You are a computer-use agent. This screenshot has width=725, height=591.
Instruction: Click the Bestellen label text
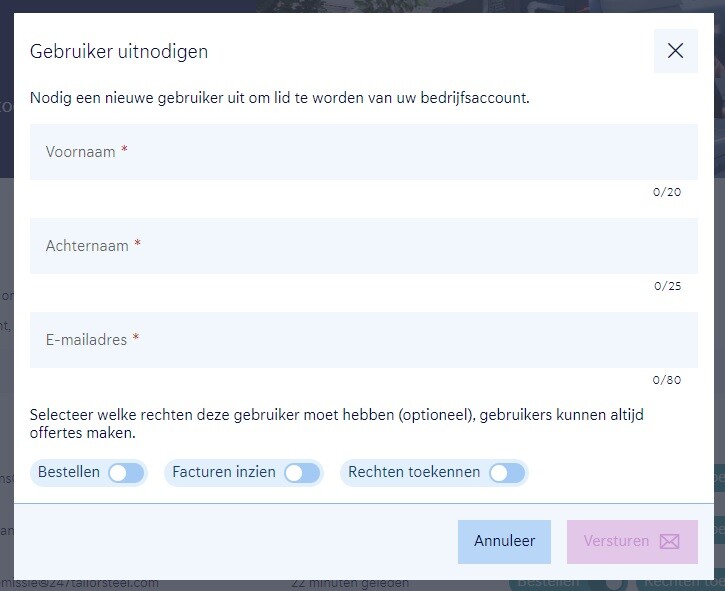69,472
